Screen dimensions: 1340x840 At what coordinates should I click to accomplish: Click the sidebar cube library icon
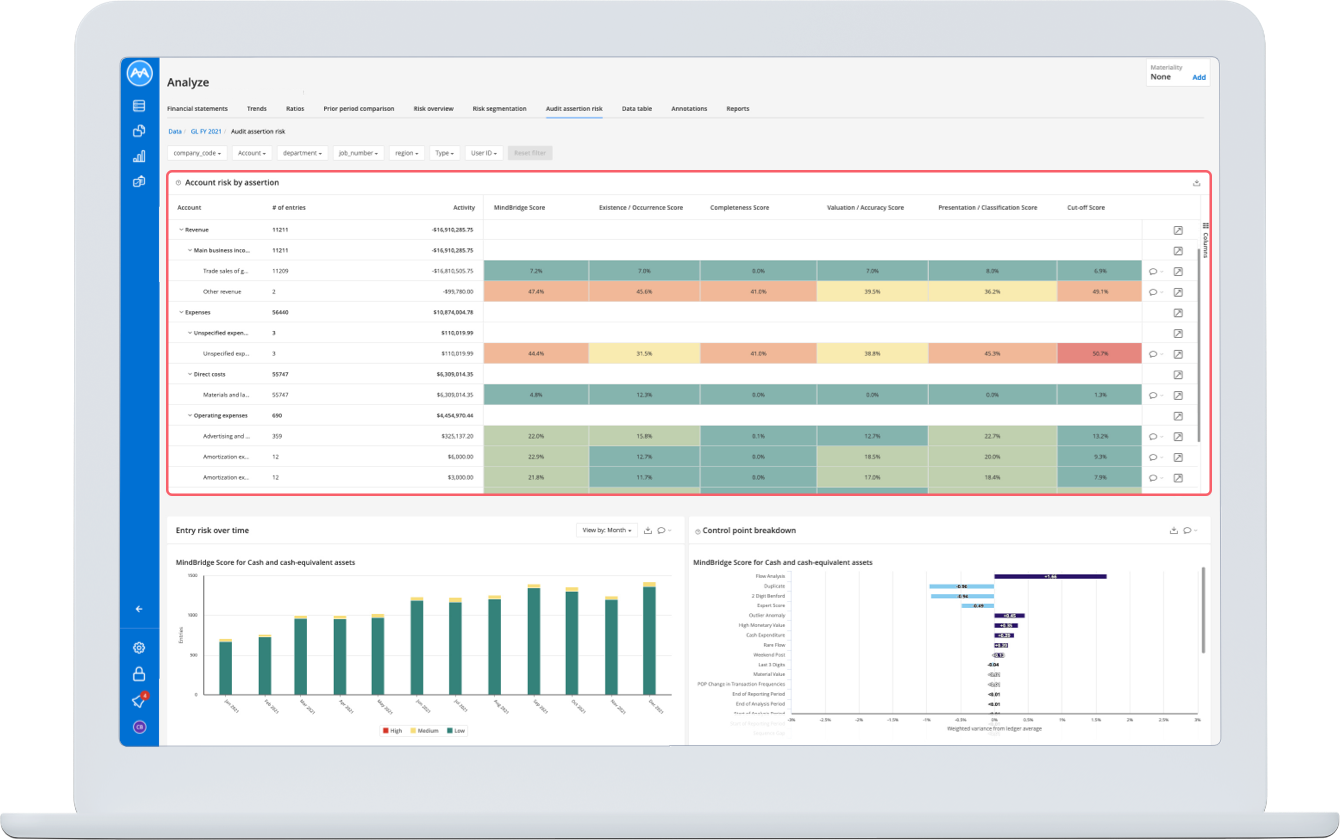click(x=139, y=182)
